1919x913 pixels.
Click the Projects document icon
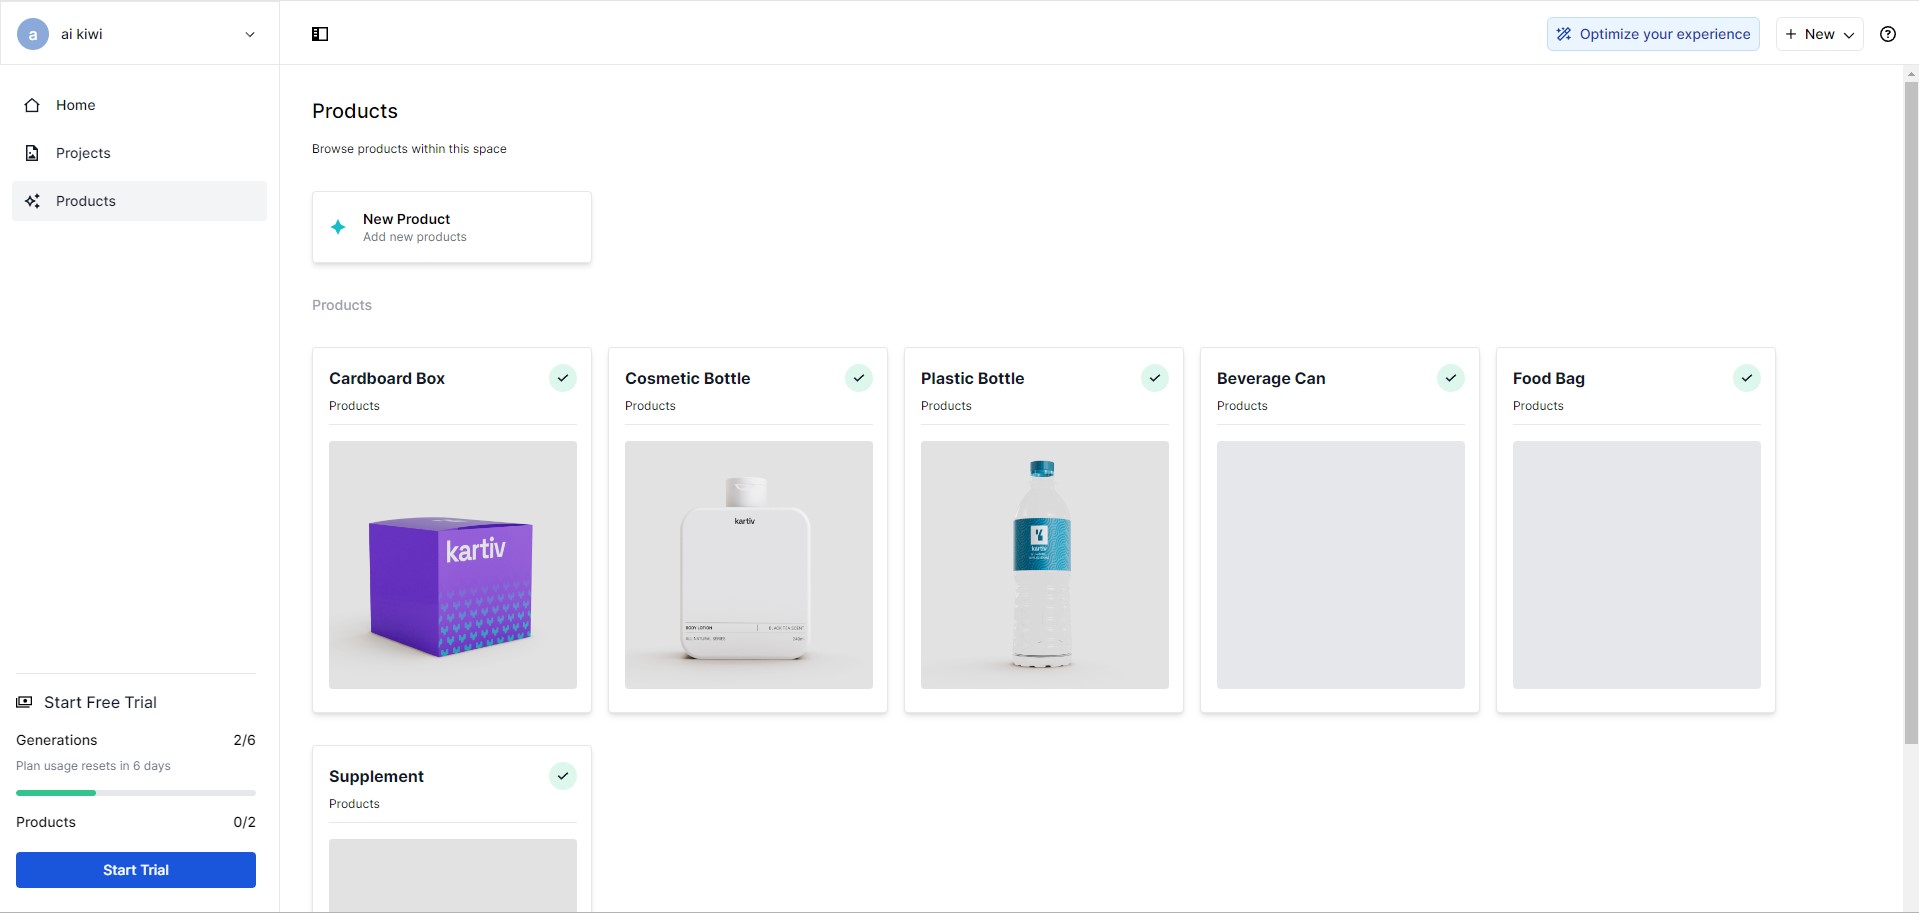[x=32, y=153]
